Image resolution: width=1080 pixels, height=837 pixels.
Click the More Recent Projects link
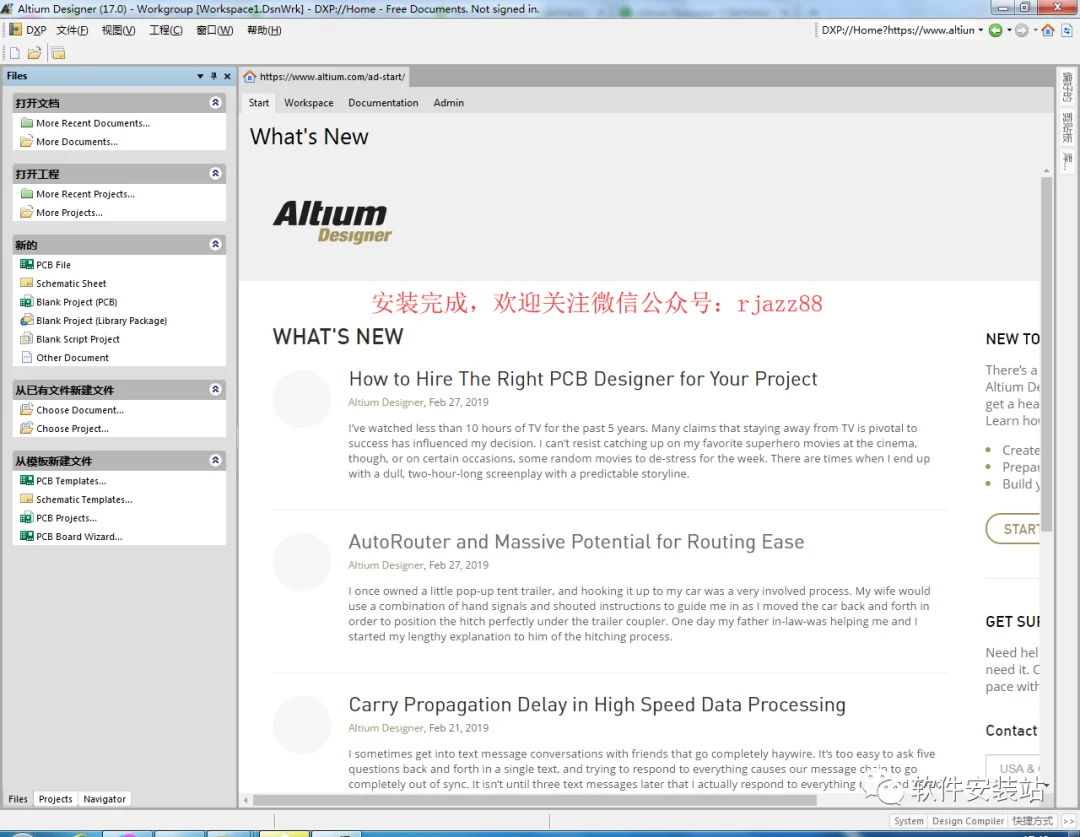coord(85,194)
